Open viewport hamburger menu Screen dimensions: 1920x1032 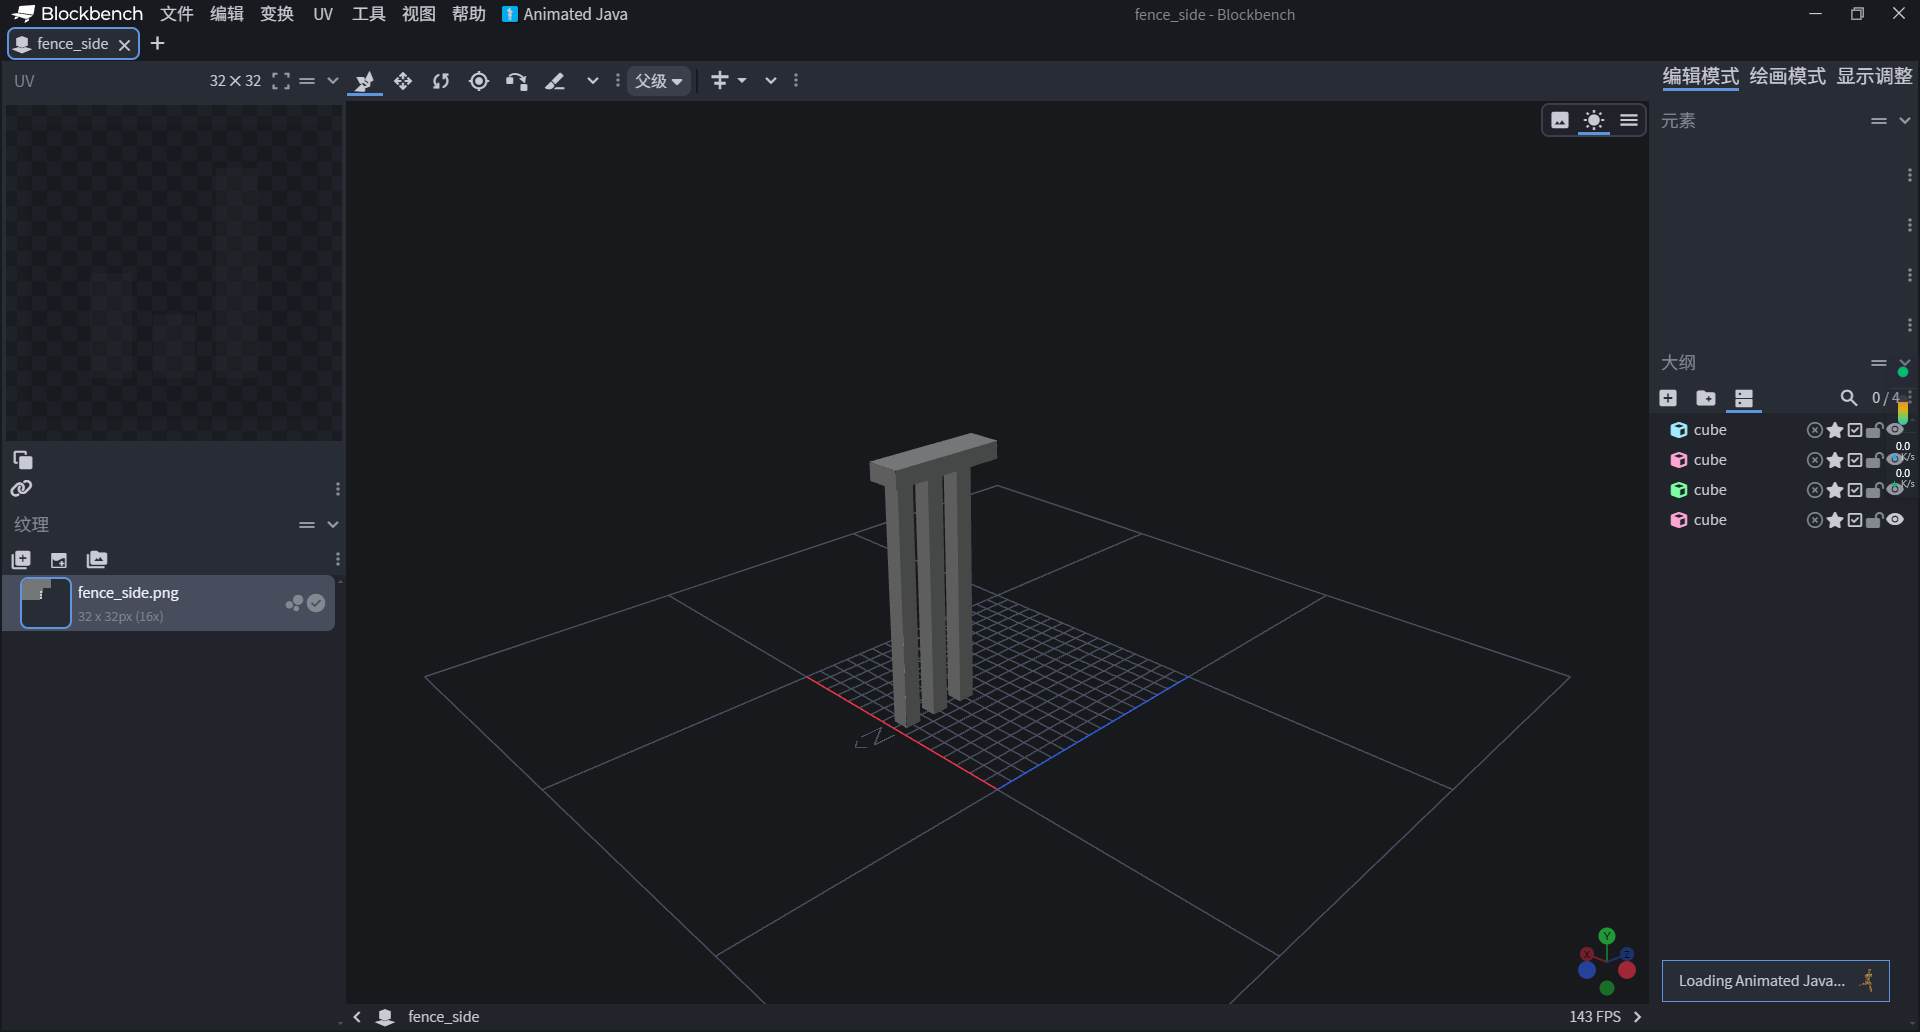1629,120
